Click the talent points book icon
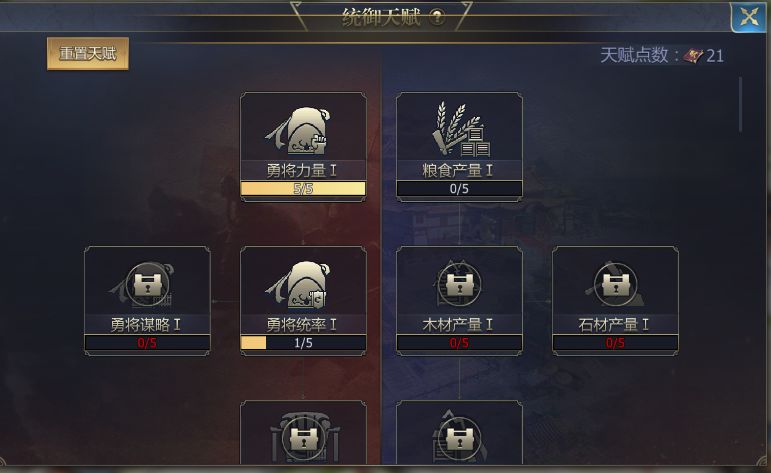771x473 pixels. click(693, 56)
